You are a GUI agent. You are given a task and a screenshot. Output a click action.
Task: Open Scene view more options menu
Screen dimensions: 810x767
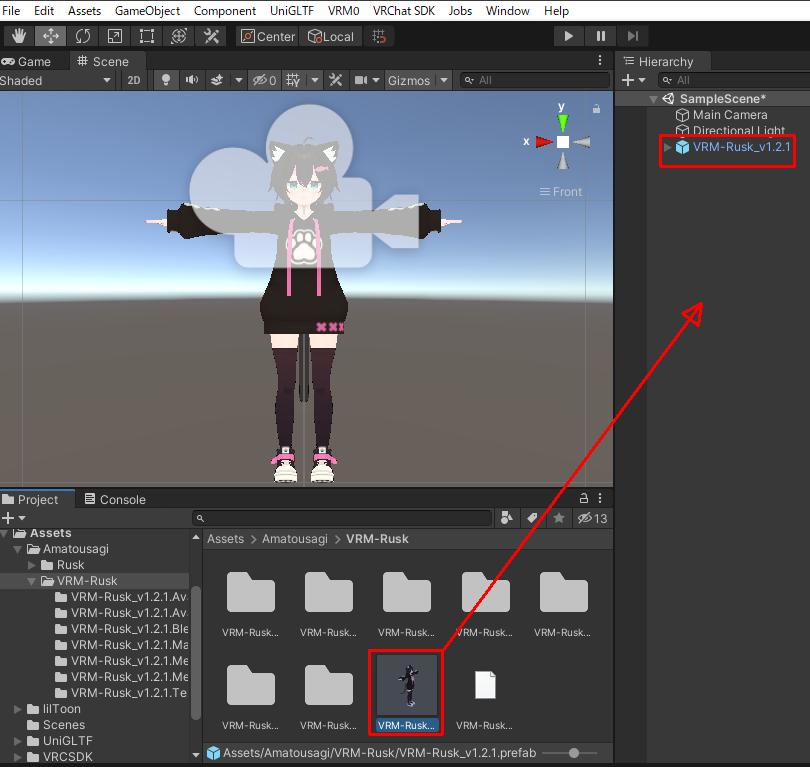tap(600, 61)
